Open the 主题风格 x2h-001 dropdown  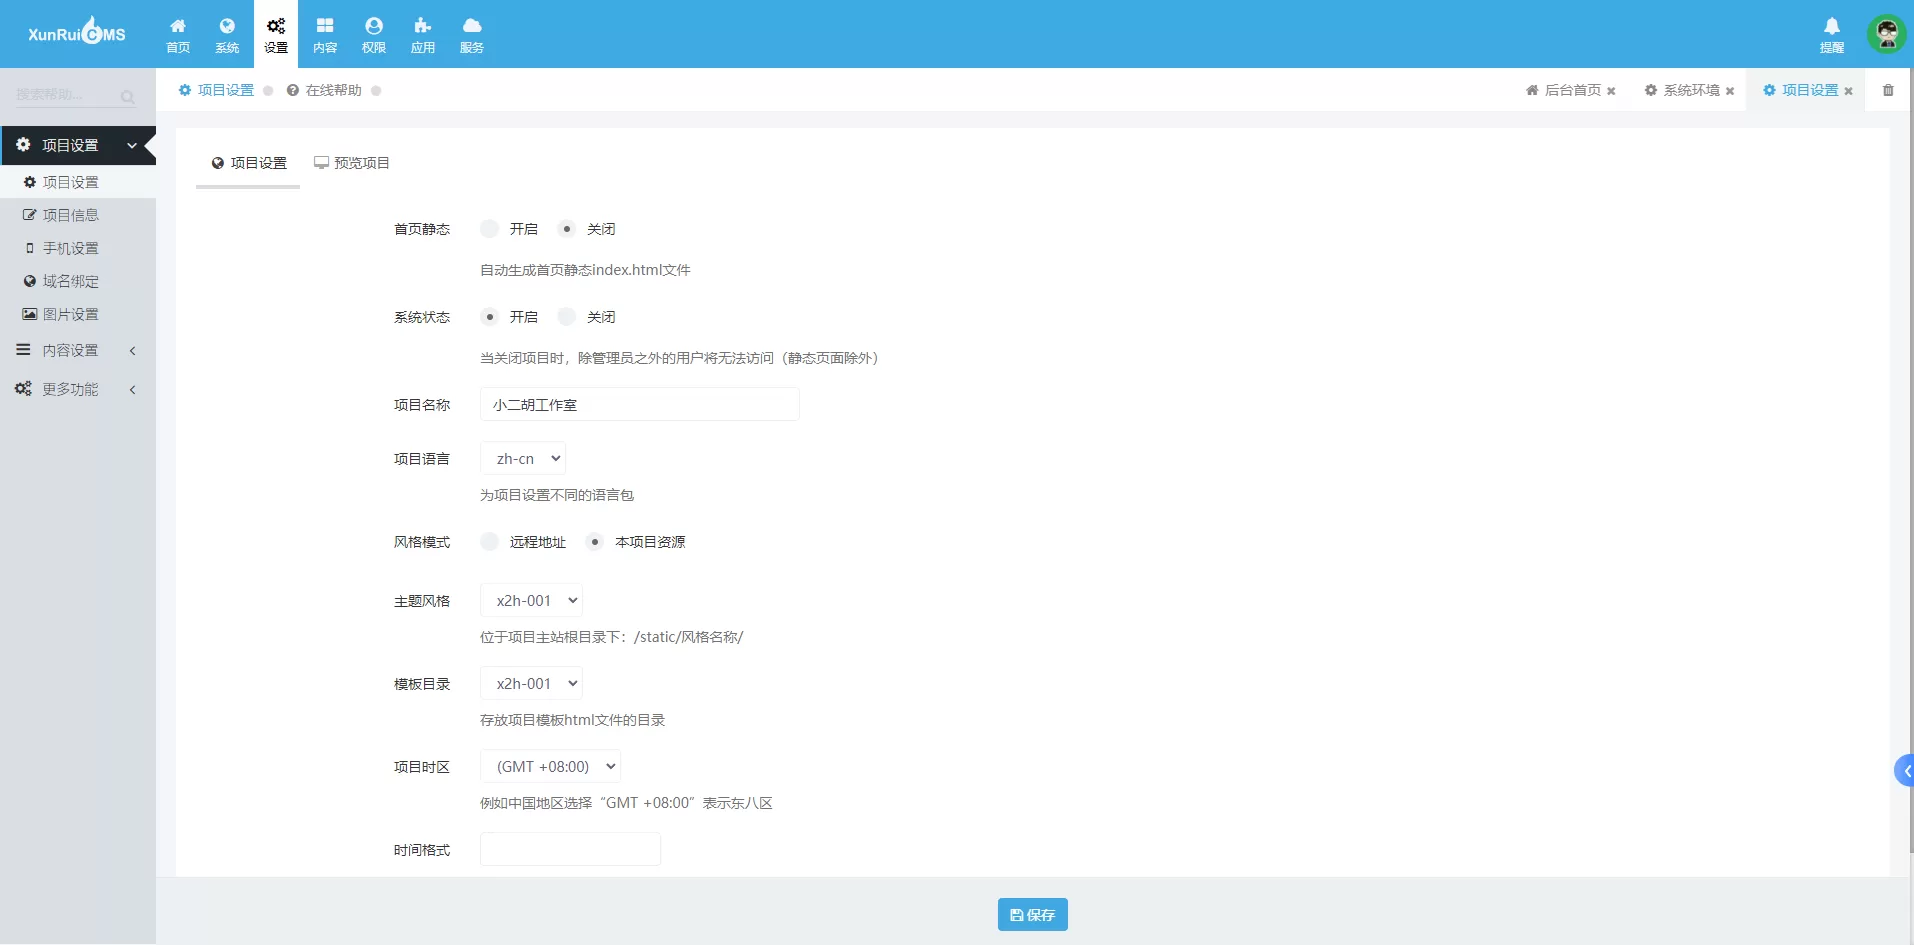(x=531, y=601)
